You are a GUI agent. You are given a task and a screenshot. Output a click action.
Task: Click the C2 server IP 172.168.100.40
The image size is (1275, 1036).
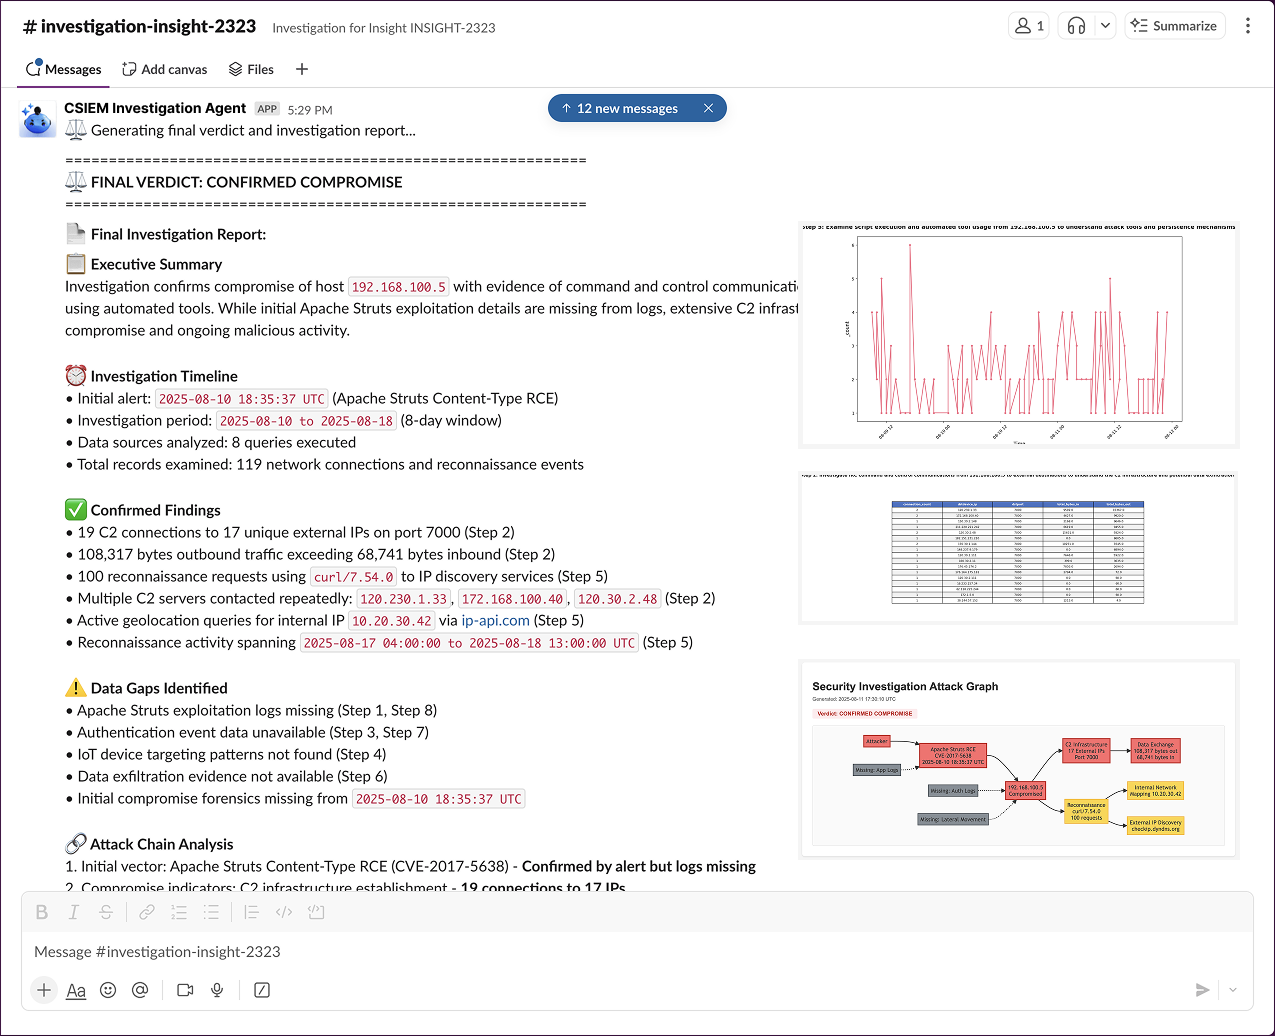[x=512, y=599]
